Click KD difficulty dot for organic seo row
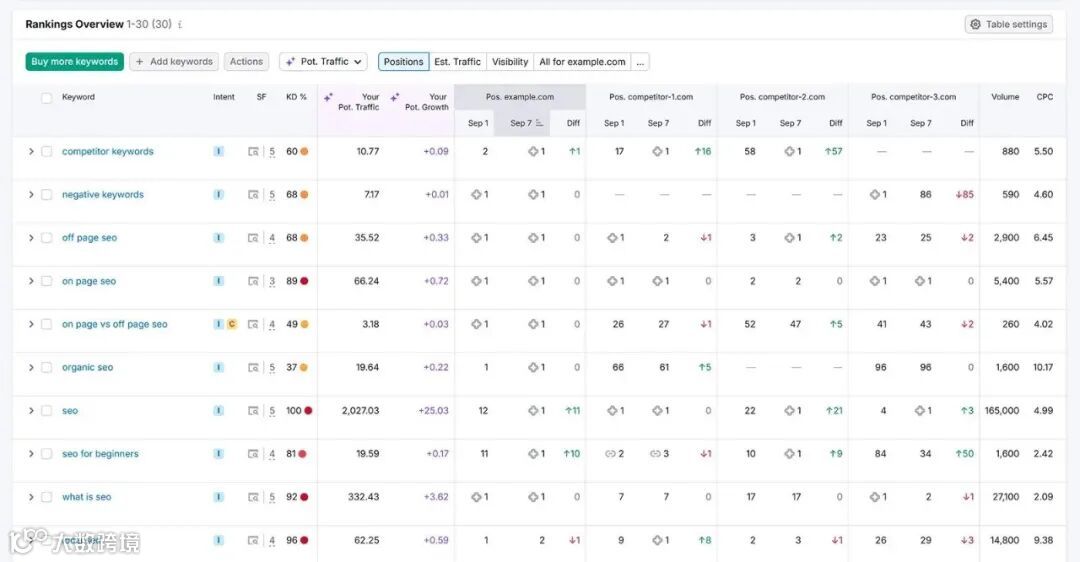1080x562 pixels. (x=304, y=368)
